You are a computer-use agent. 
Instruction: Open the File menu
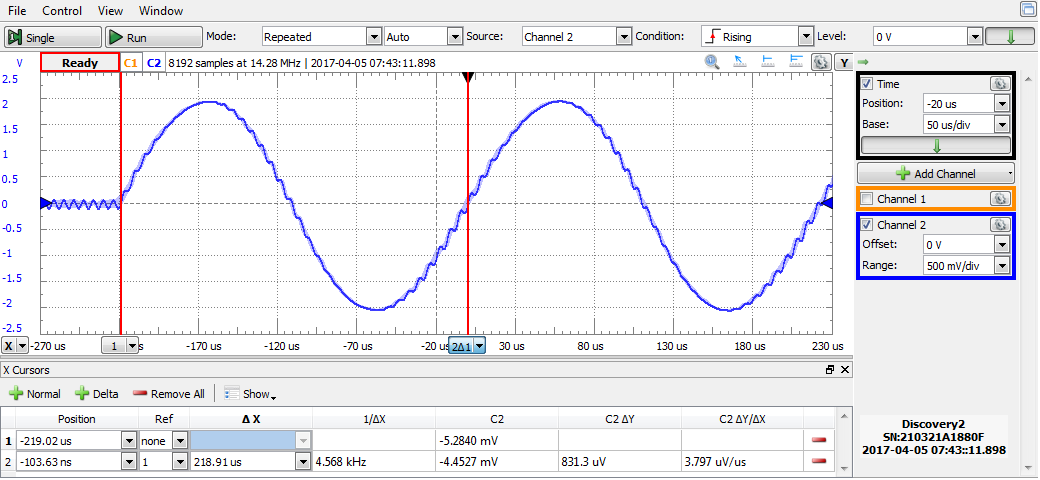click(17, 11)
